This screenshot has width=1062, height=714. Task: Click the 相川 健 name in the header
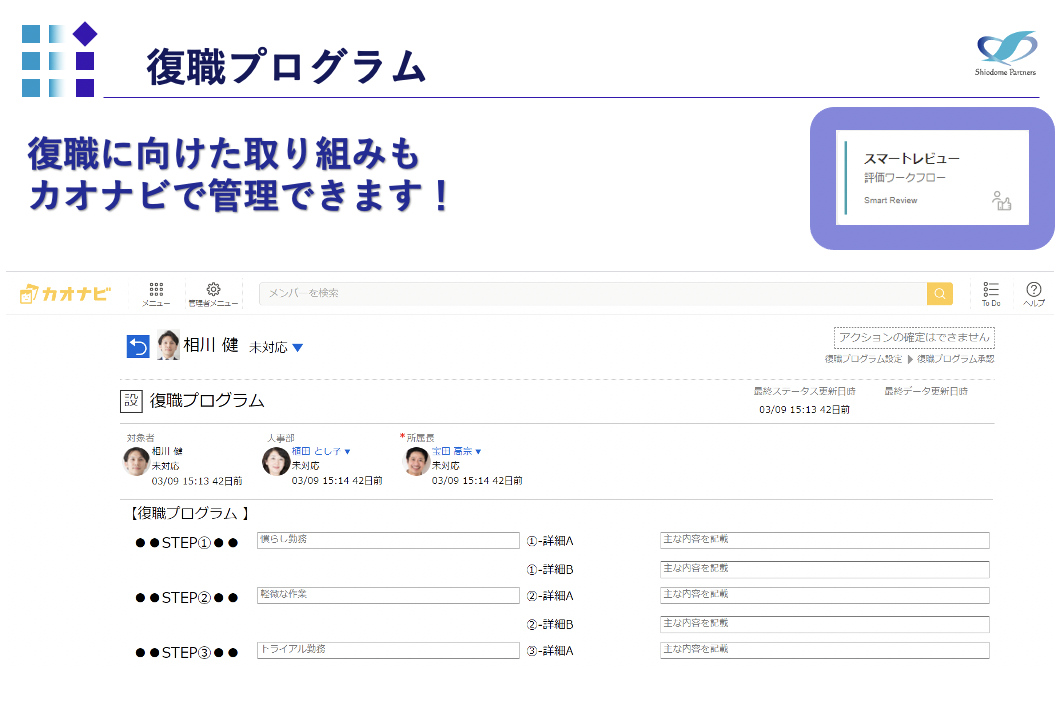click(211, 345)
